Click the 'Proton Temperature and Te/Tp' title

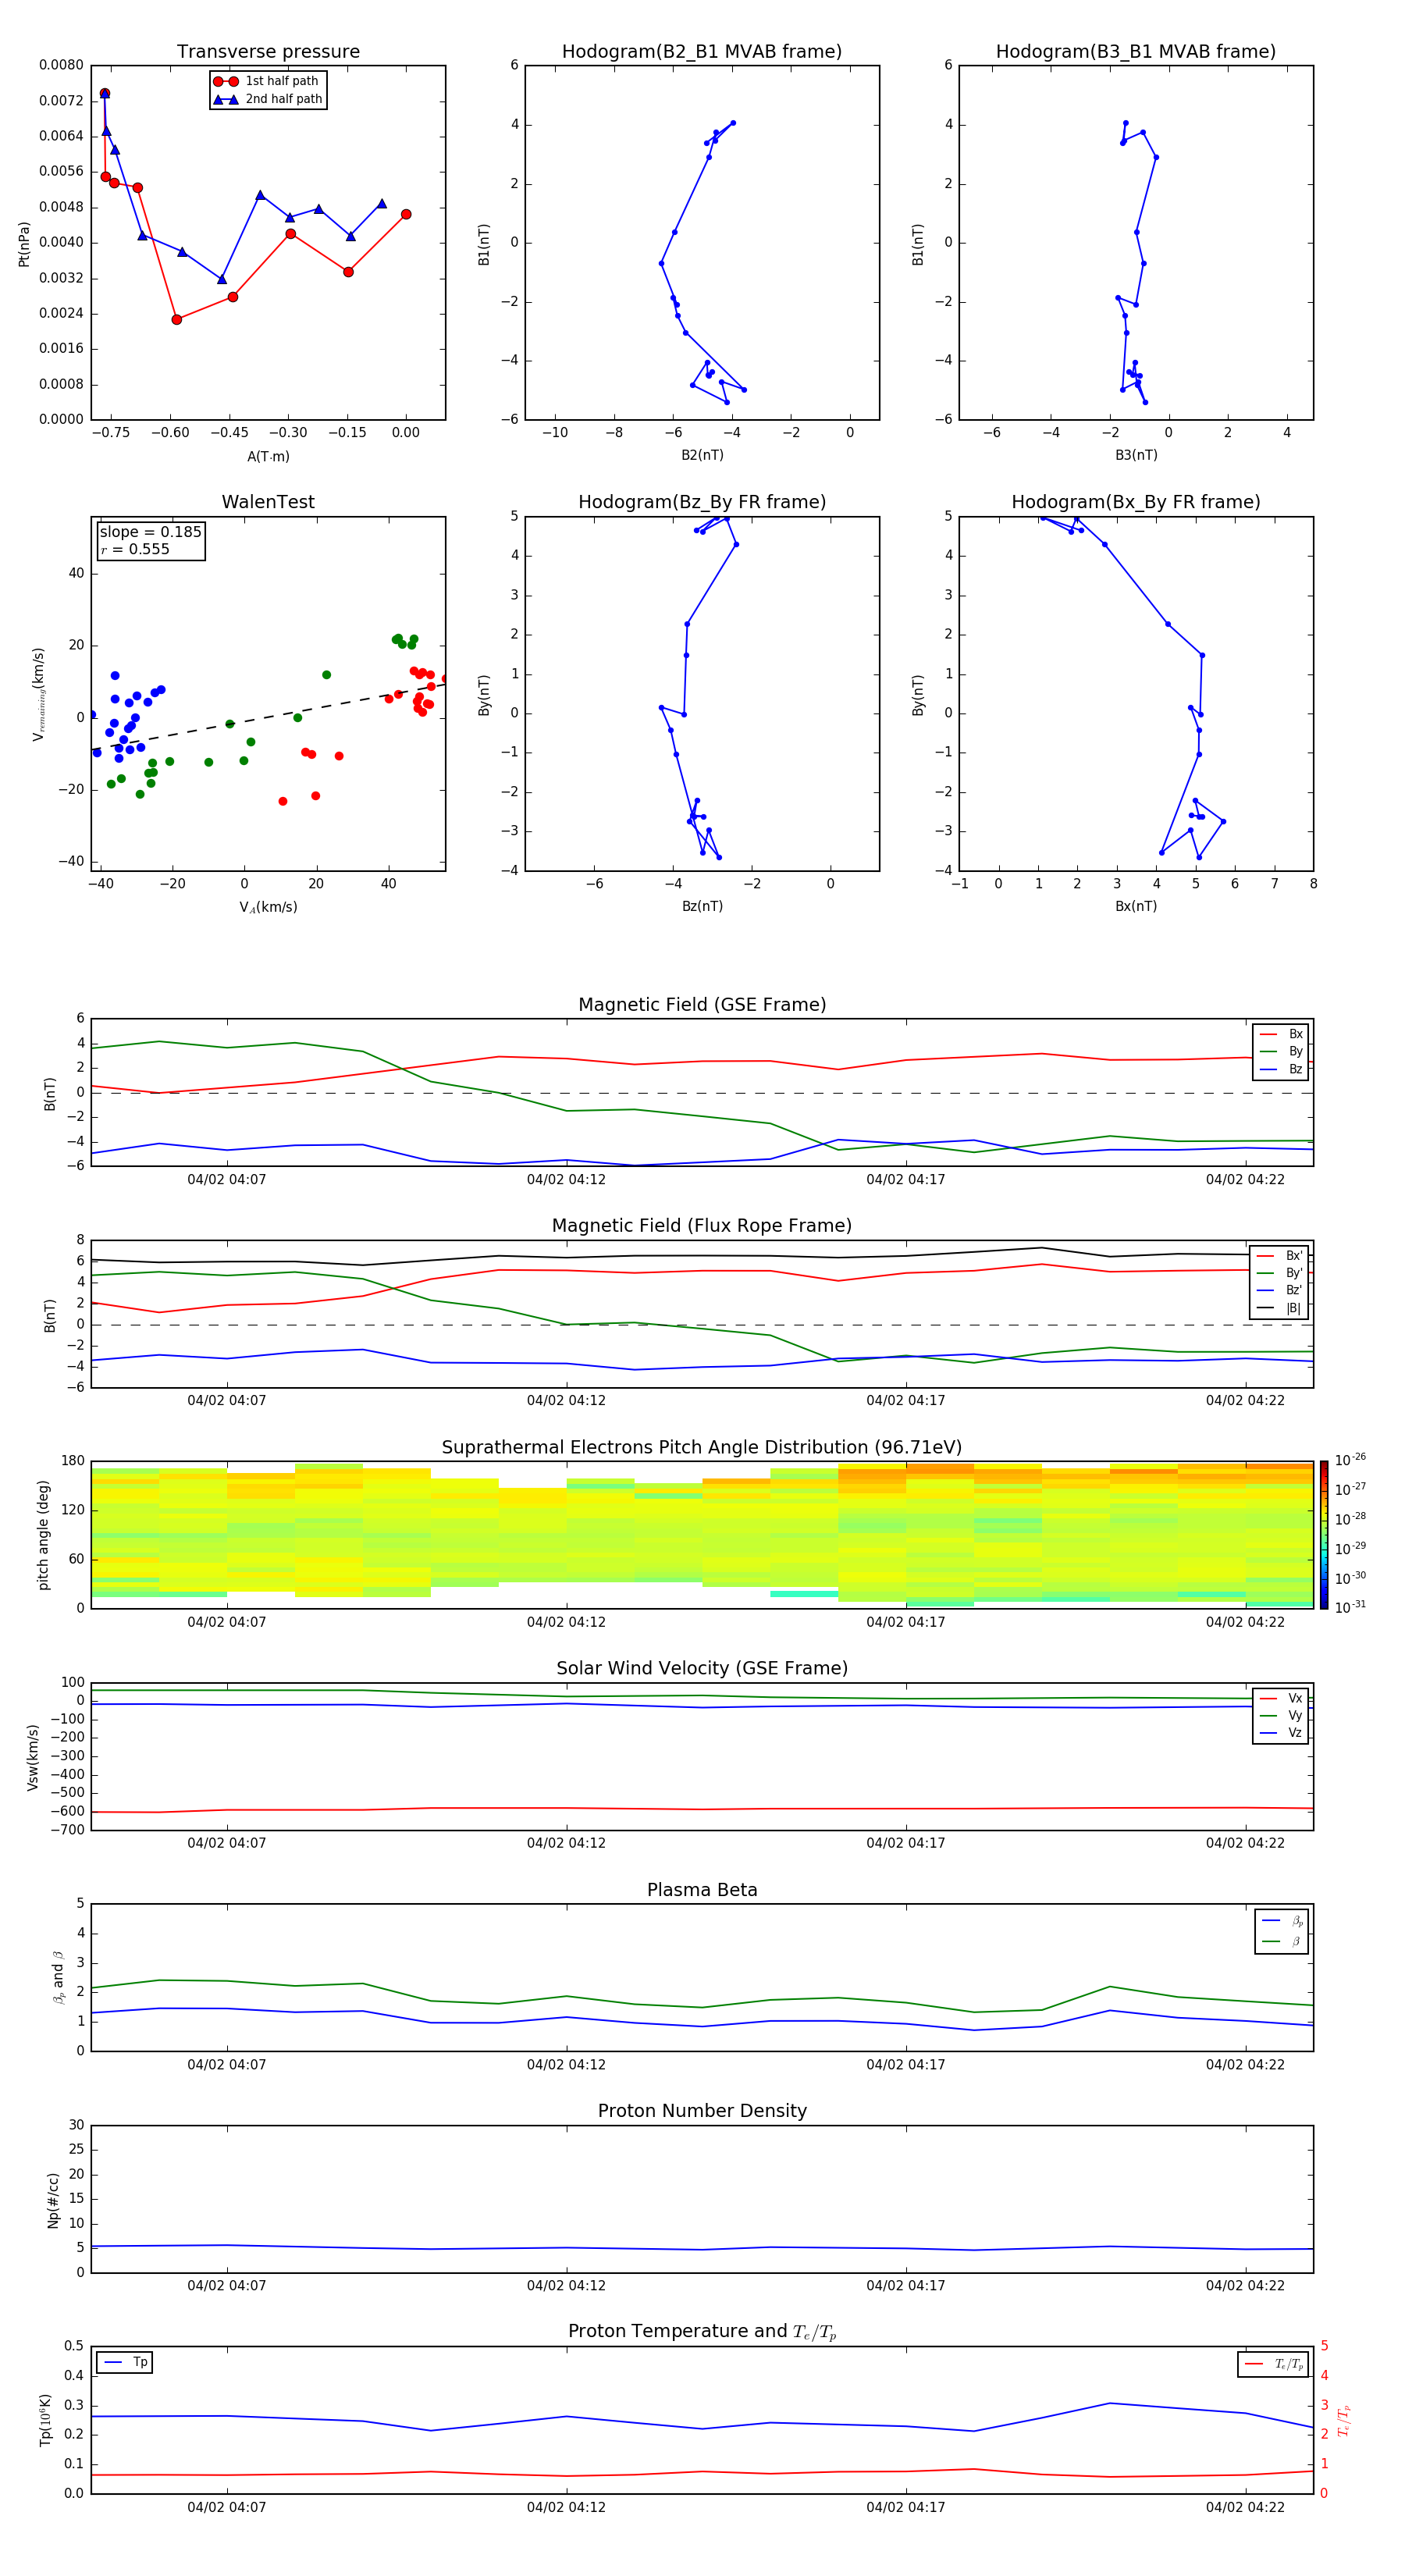tap(702, 2332)
